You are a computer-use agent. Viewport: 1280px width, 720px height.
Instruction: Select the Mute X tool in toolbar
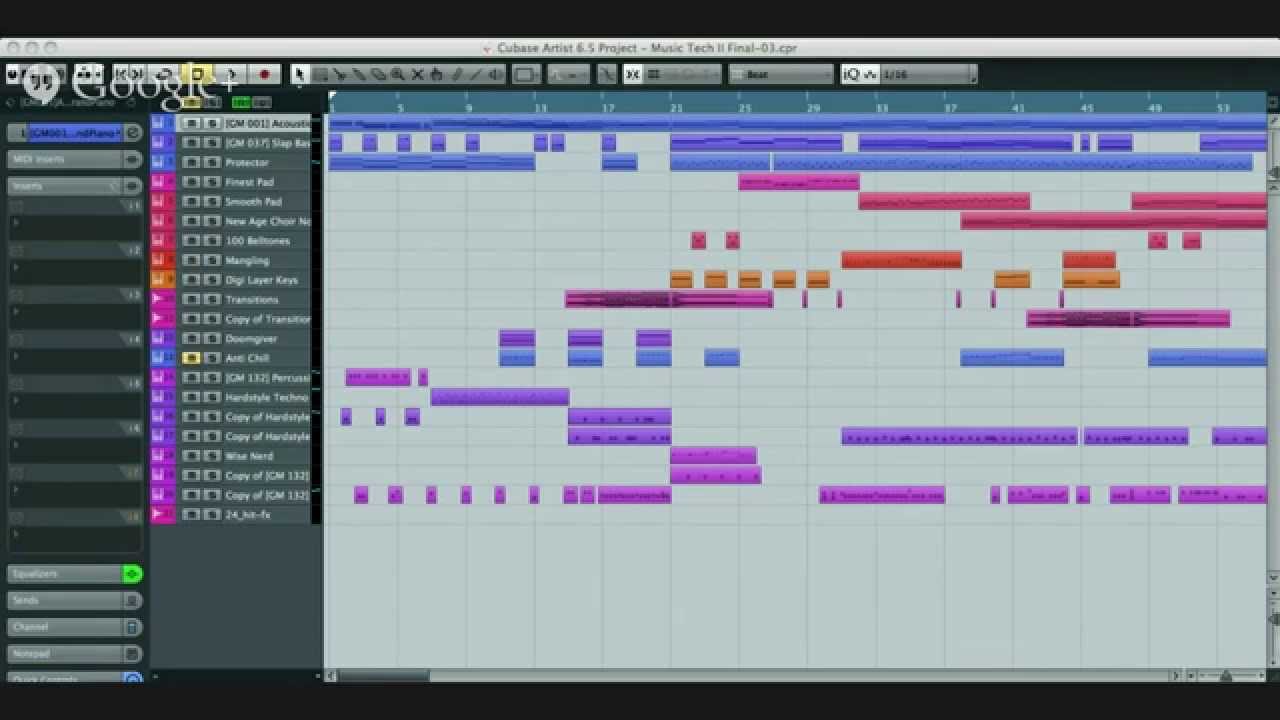[x=418, y=74]
